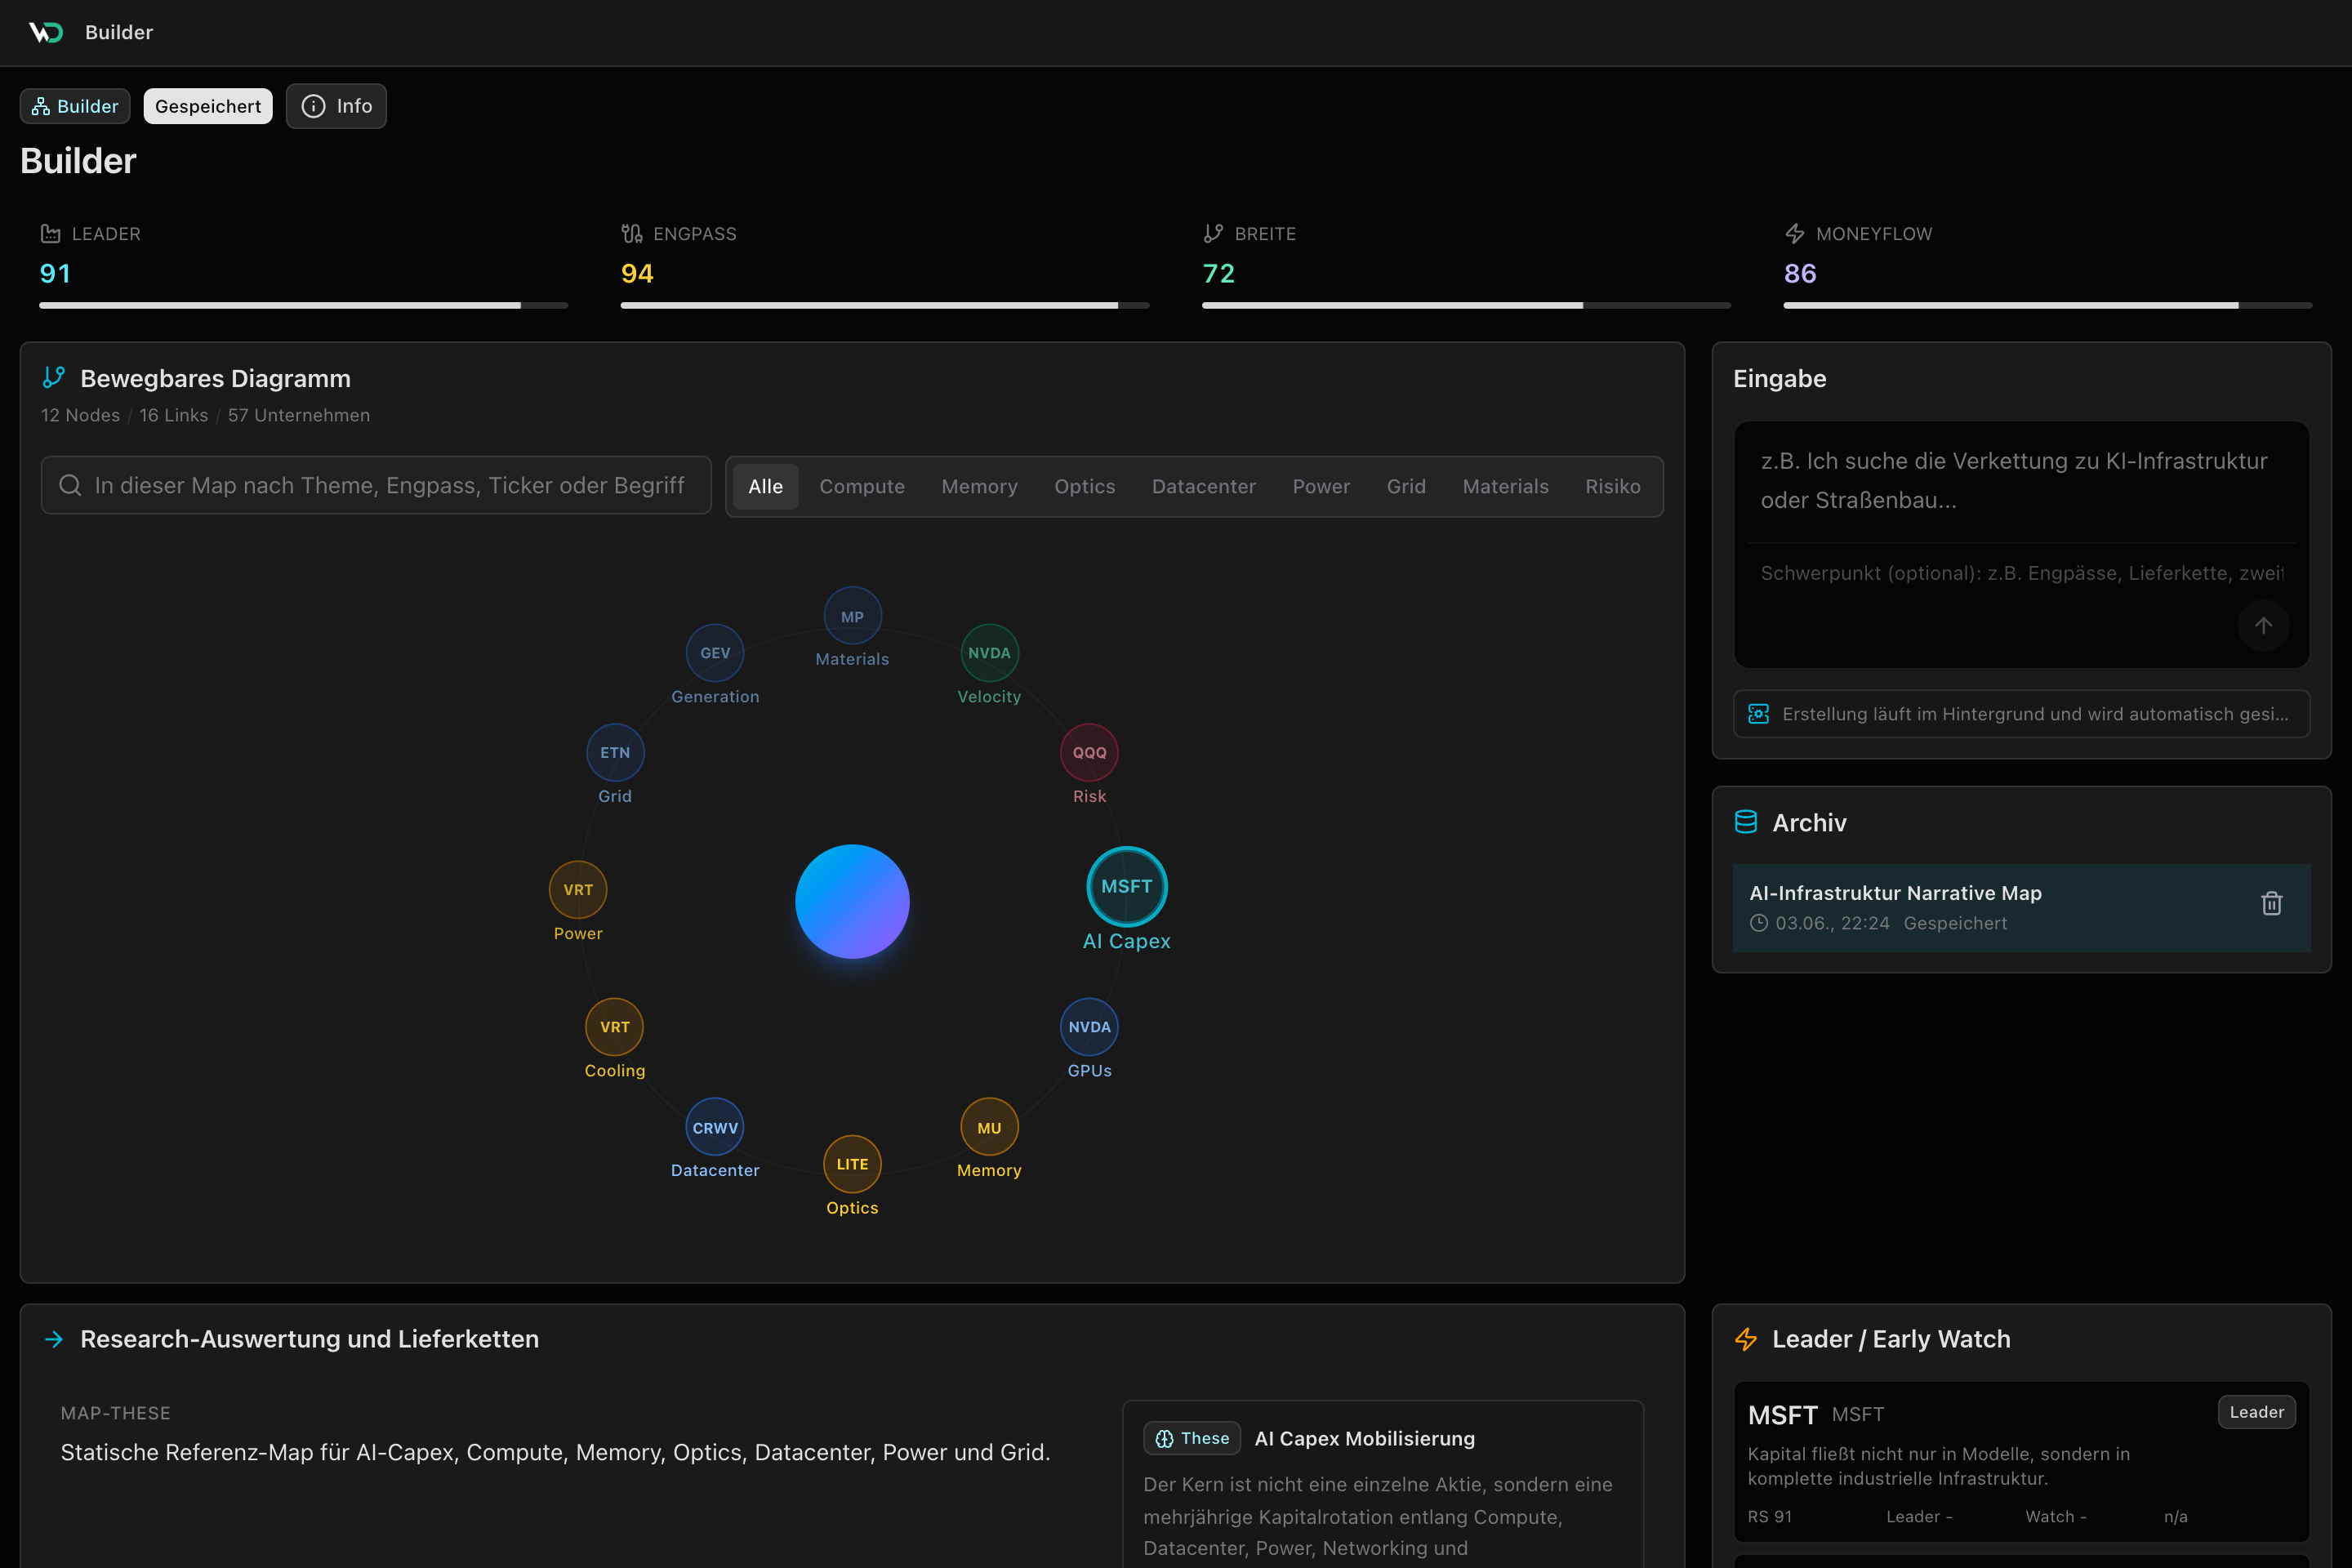Click the '16 Links' count text

(174, 415)
